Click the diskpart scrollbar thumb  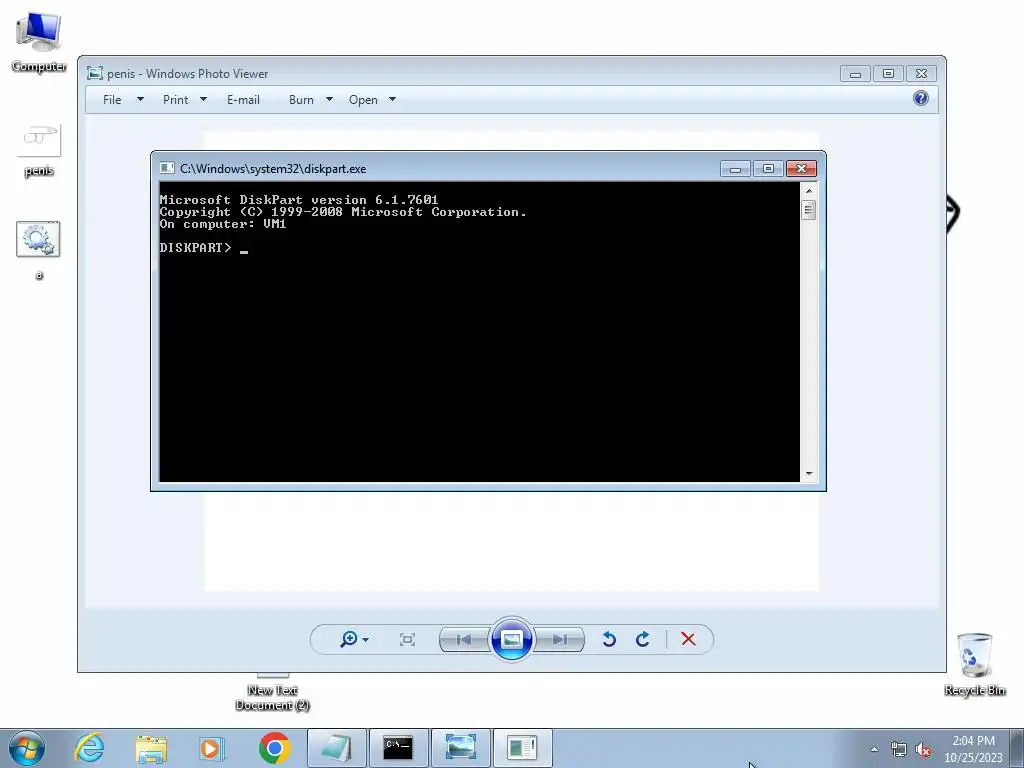pyautogui.click(x=809, y=210)
